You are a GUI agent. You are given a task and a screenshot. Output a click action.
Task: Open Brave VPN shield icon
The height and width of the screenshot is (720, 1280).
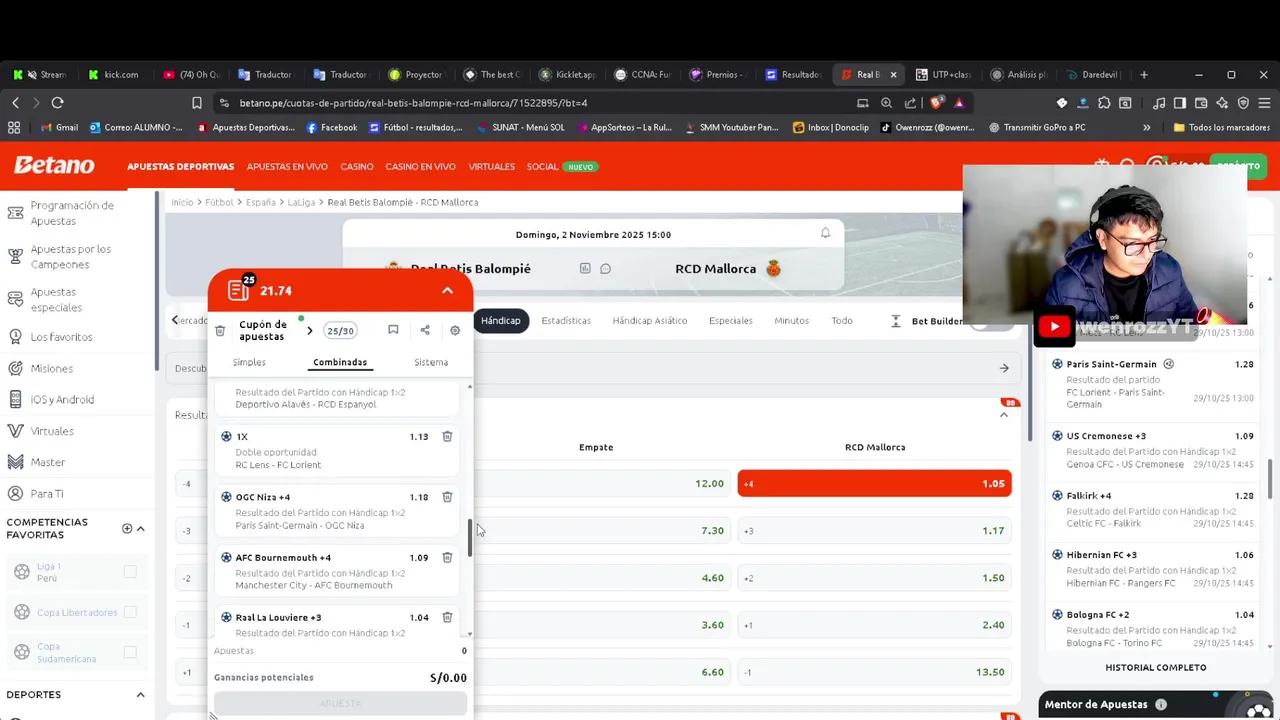[x=1243, y=102]
